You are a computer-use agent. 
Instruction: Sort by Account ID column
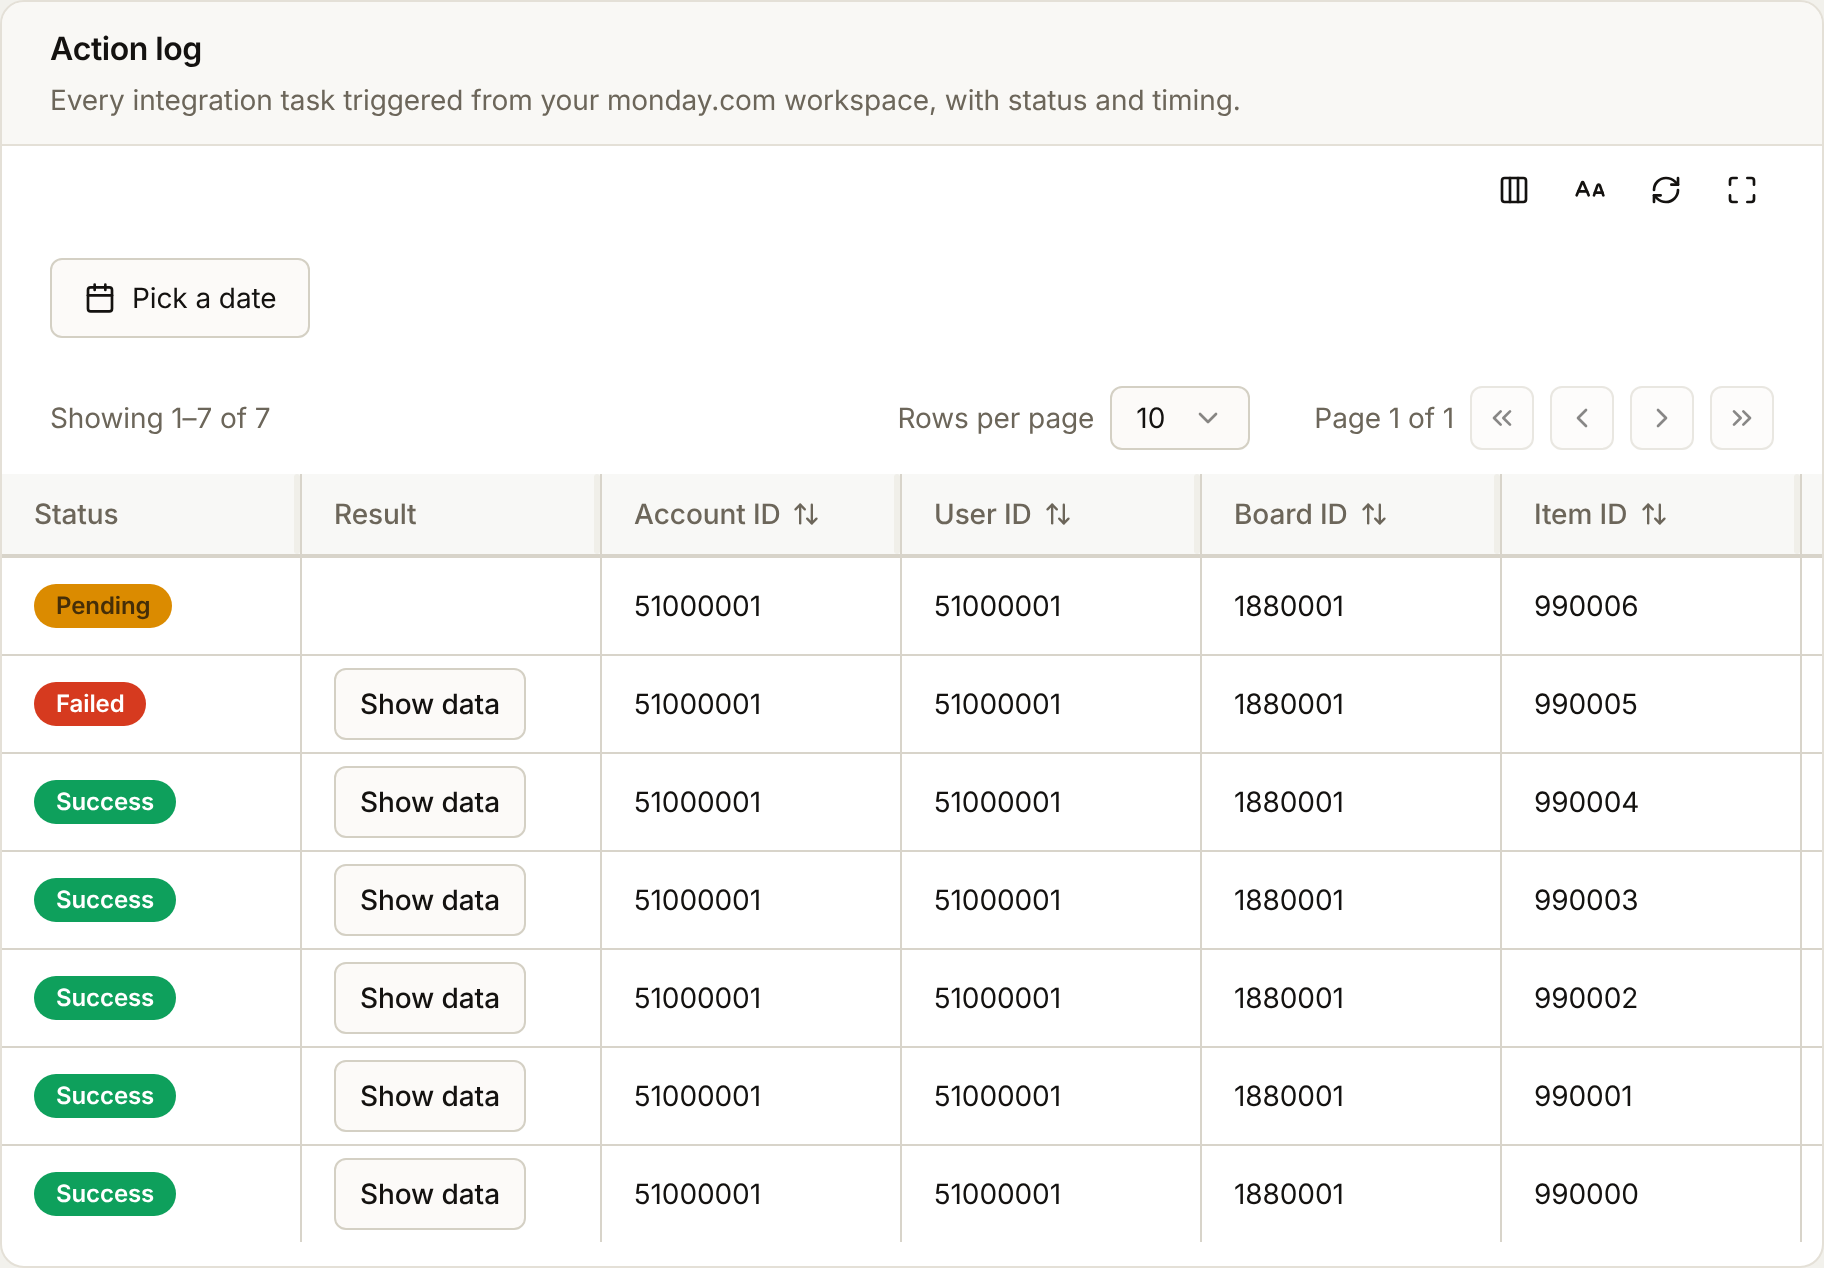(x=727, y=514)
